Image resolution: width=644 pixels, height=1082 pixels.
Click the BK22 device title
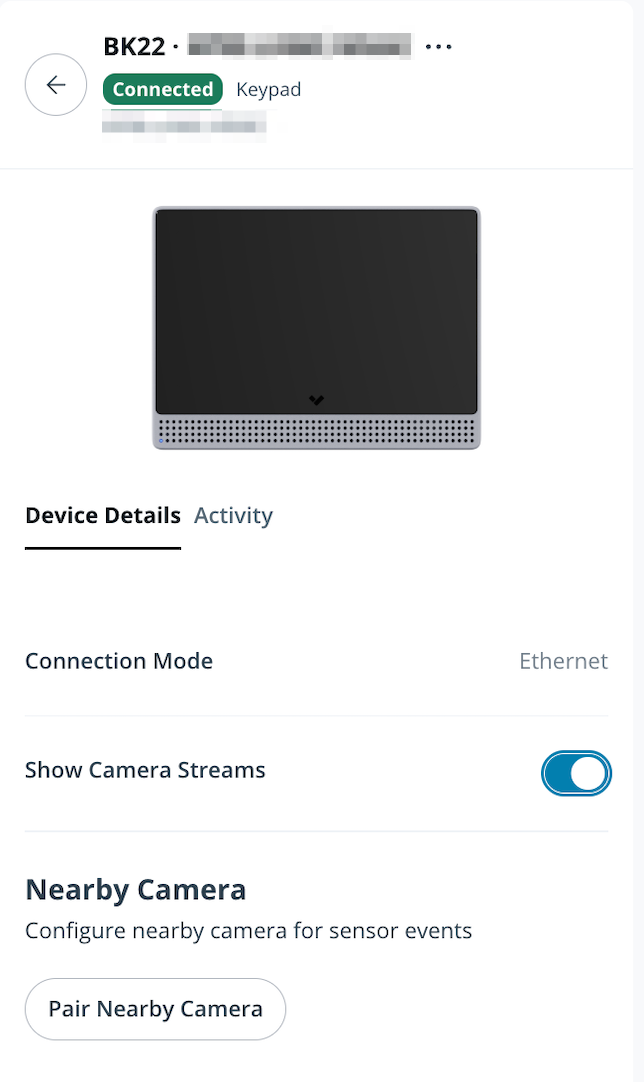point(134,46)
